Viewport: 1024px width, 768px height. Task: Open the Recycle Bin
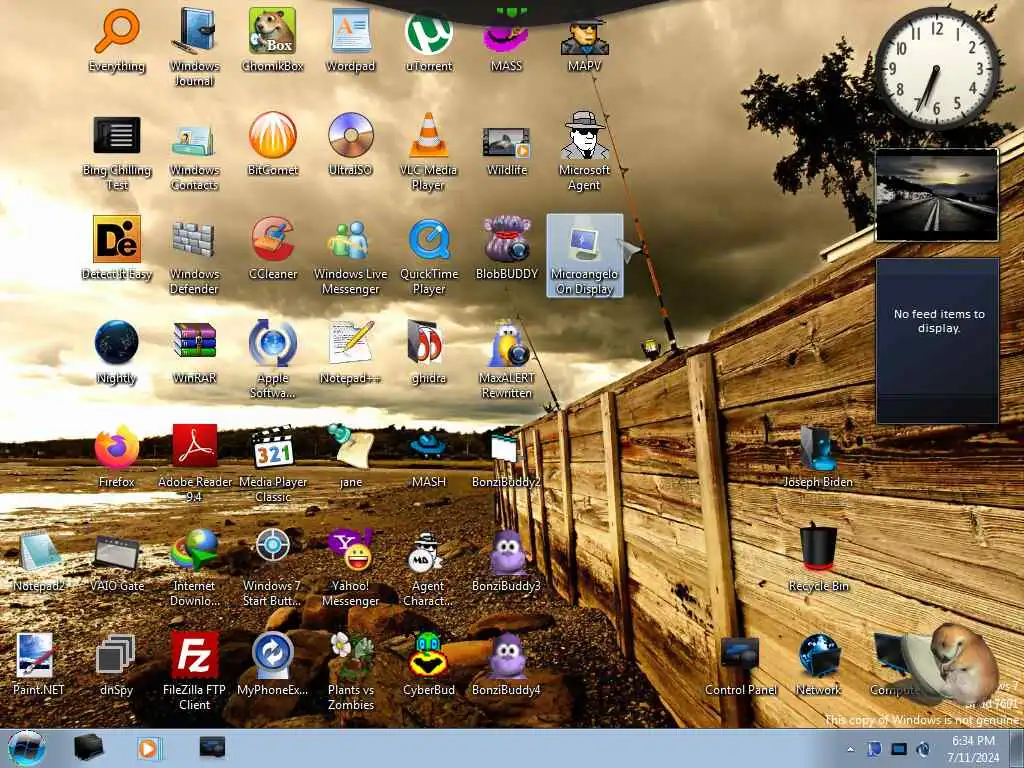pos(818,558)
